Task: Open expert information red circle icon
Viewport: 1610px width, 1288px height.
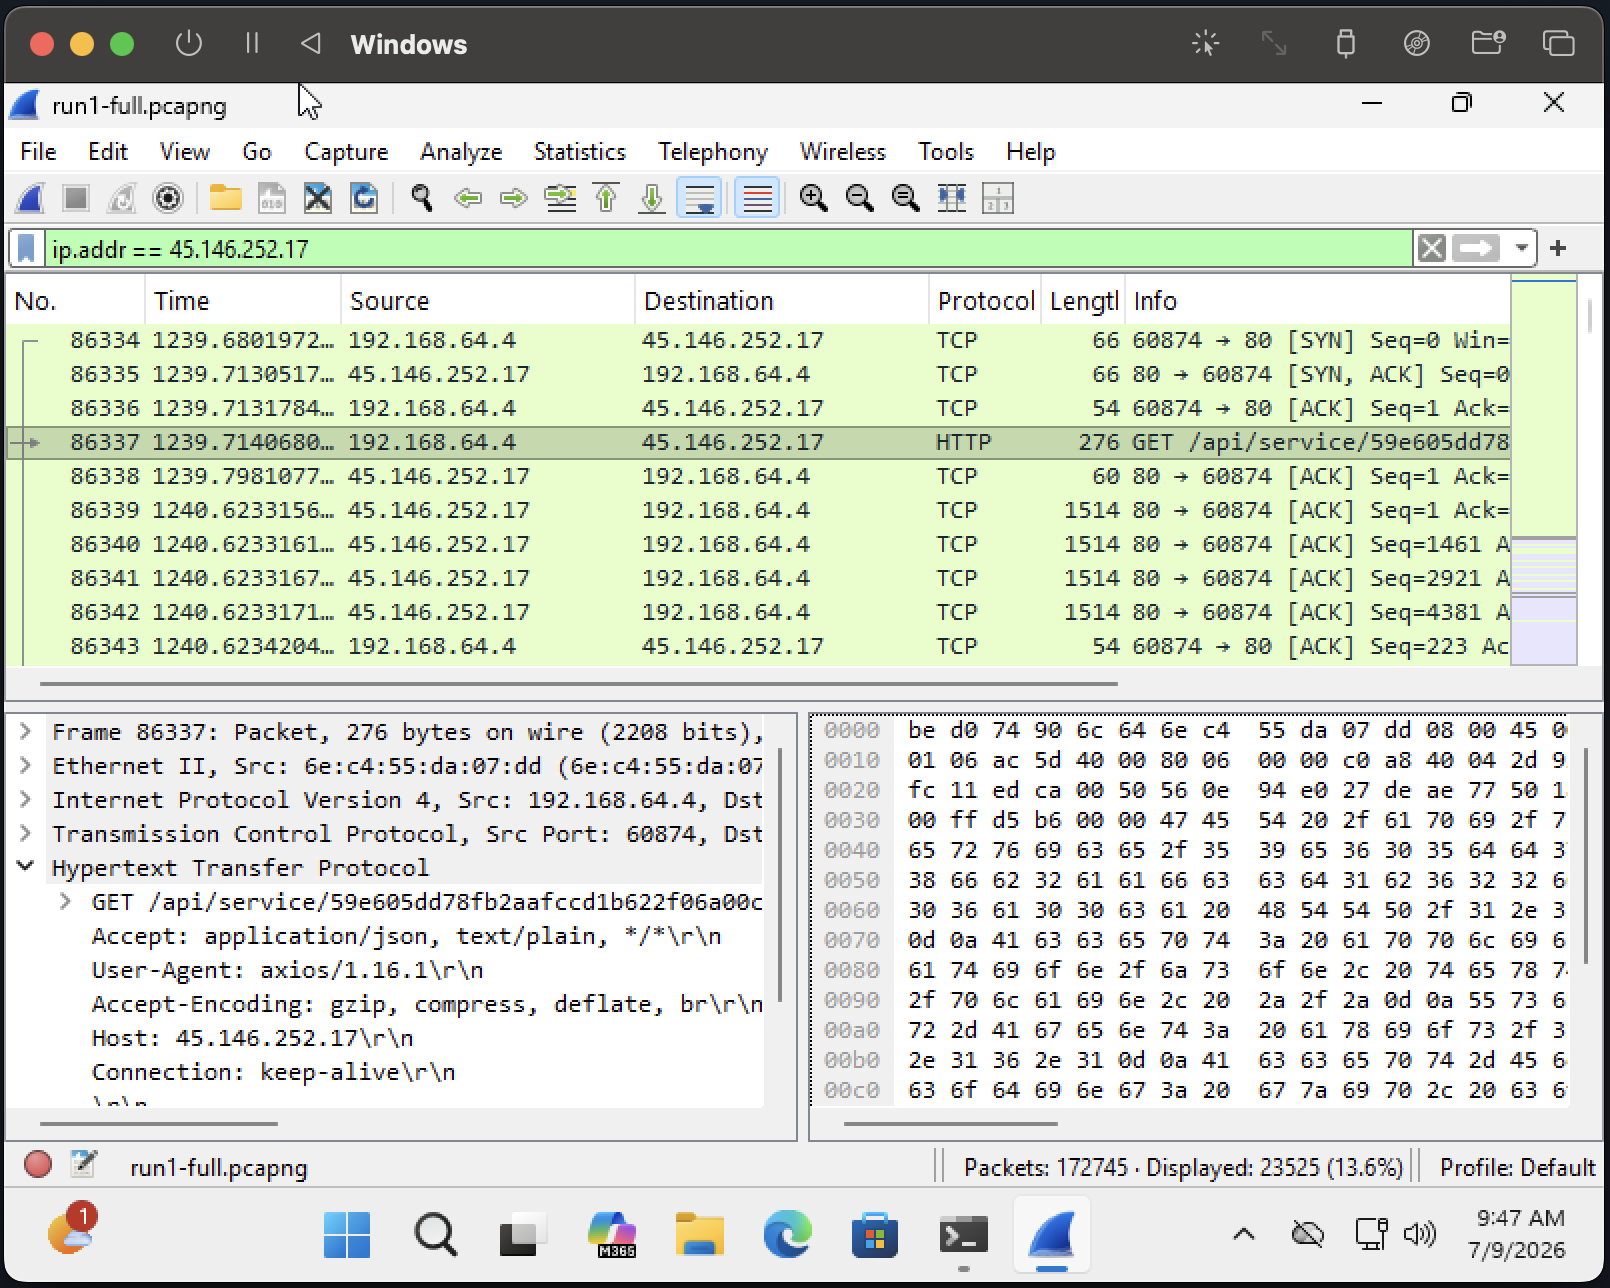Action: (x=38, y=1165)
